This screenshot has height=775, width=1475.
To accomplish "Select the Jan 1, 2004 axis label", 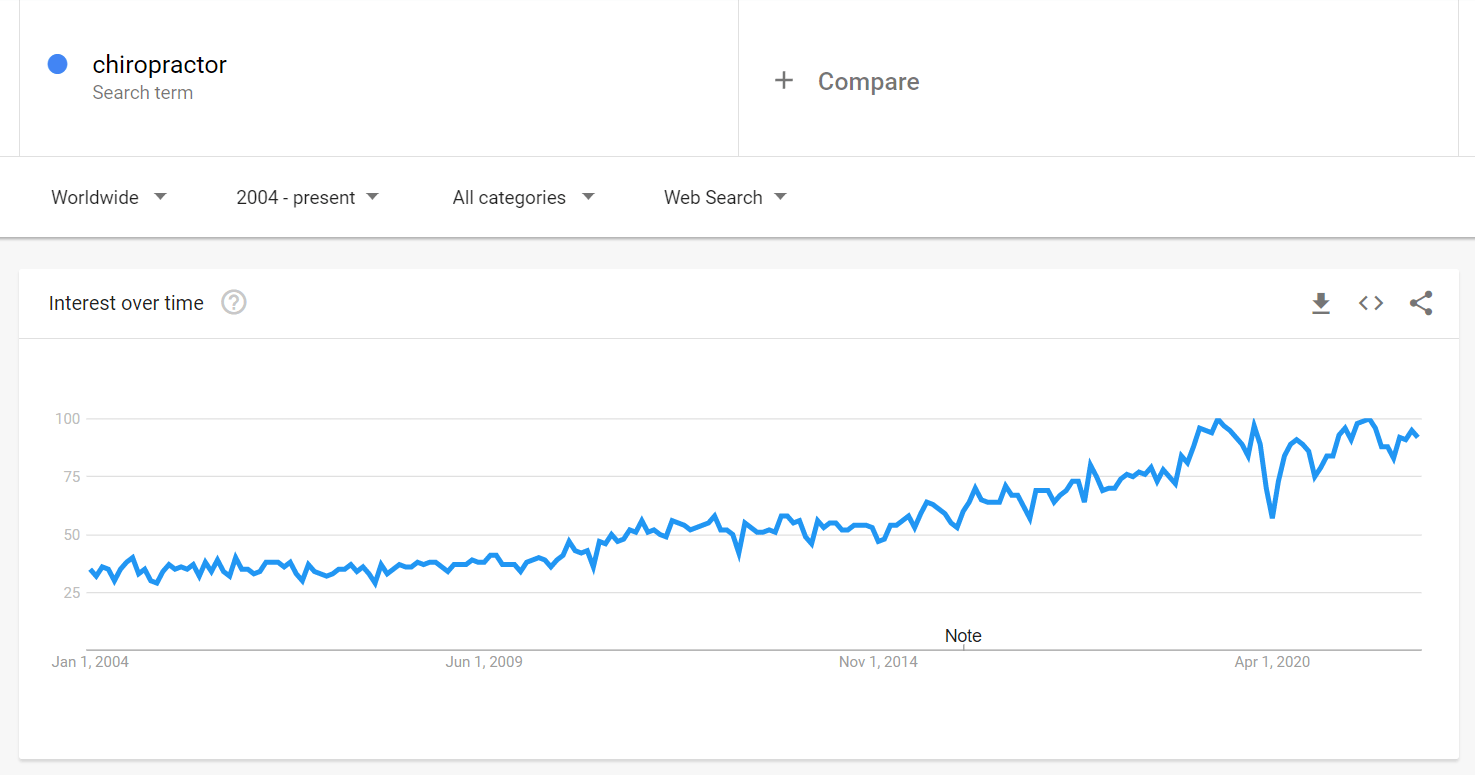I will [x=90, y=662].
